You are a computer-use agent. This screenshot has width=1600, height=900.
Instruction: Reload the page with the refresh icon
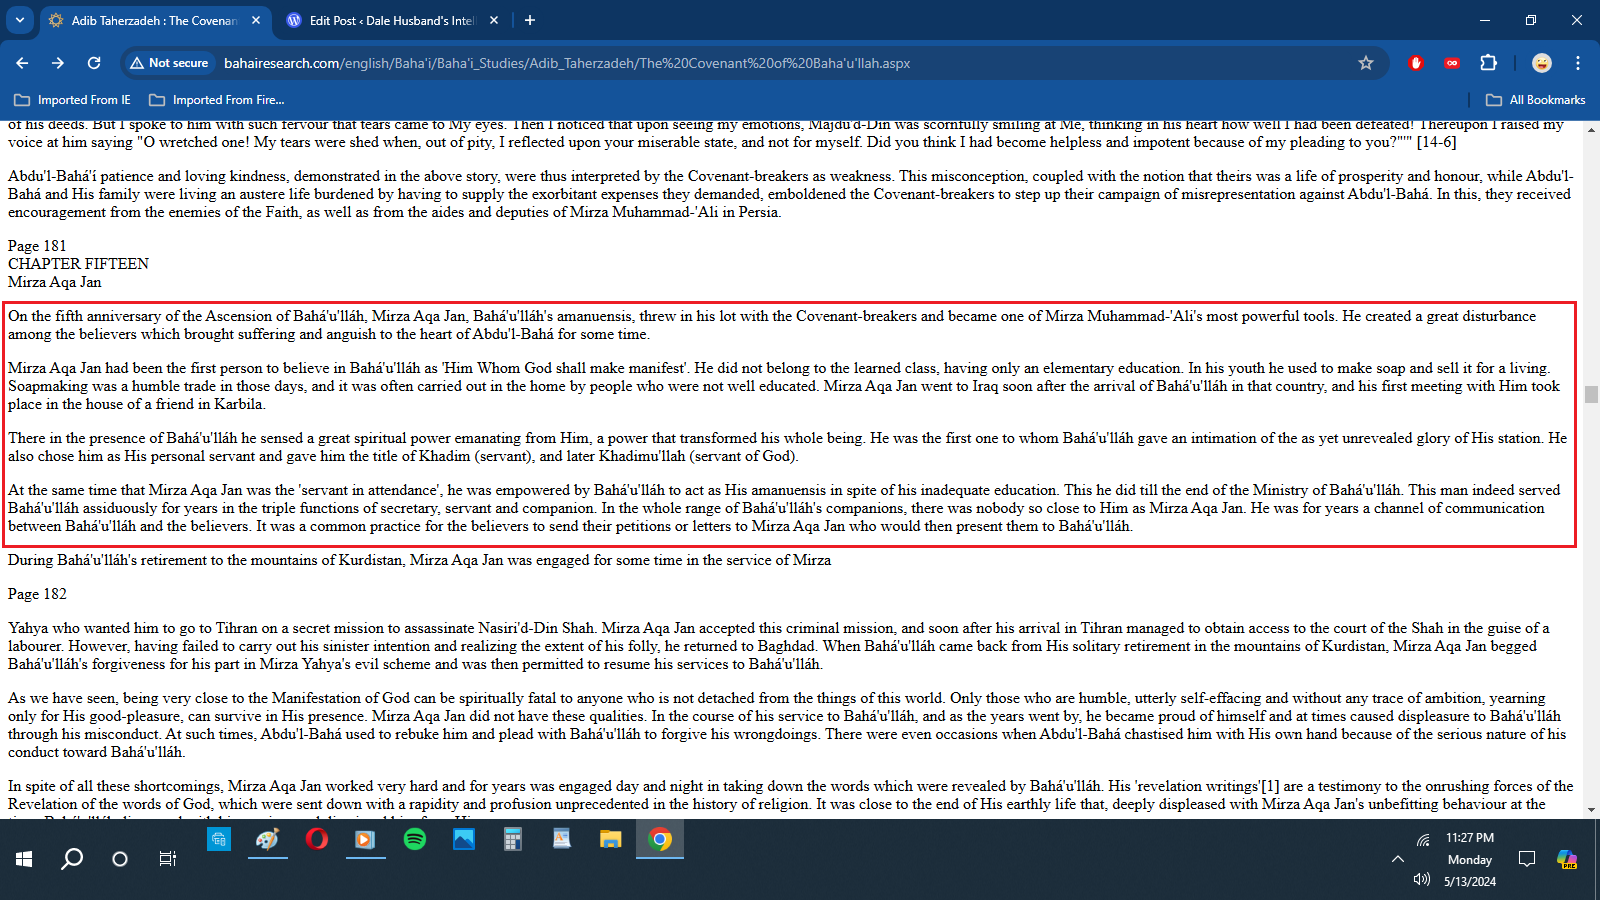94,63
